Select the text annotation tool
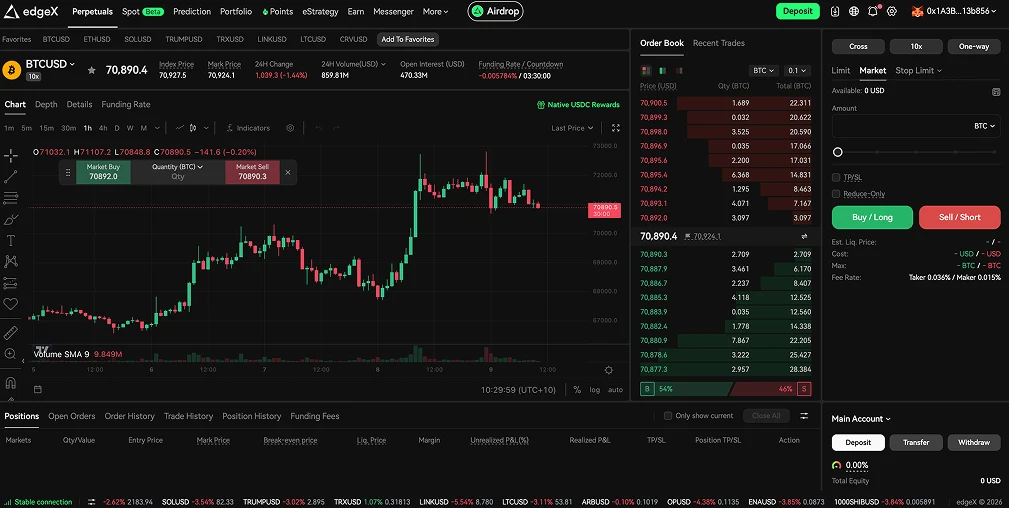The height and width of the screenshot is (508, 1009). [x=11, y=241]
